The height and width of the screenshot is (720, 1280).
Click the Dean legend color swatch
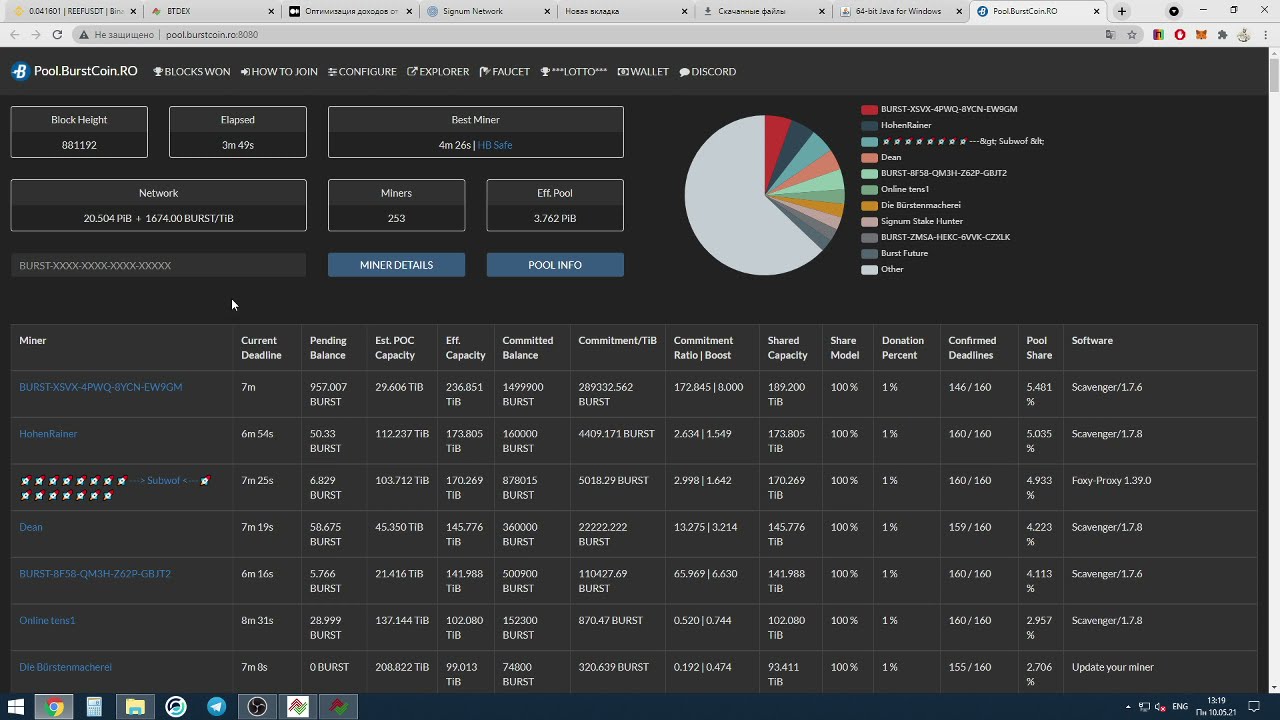point(870,157)
